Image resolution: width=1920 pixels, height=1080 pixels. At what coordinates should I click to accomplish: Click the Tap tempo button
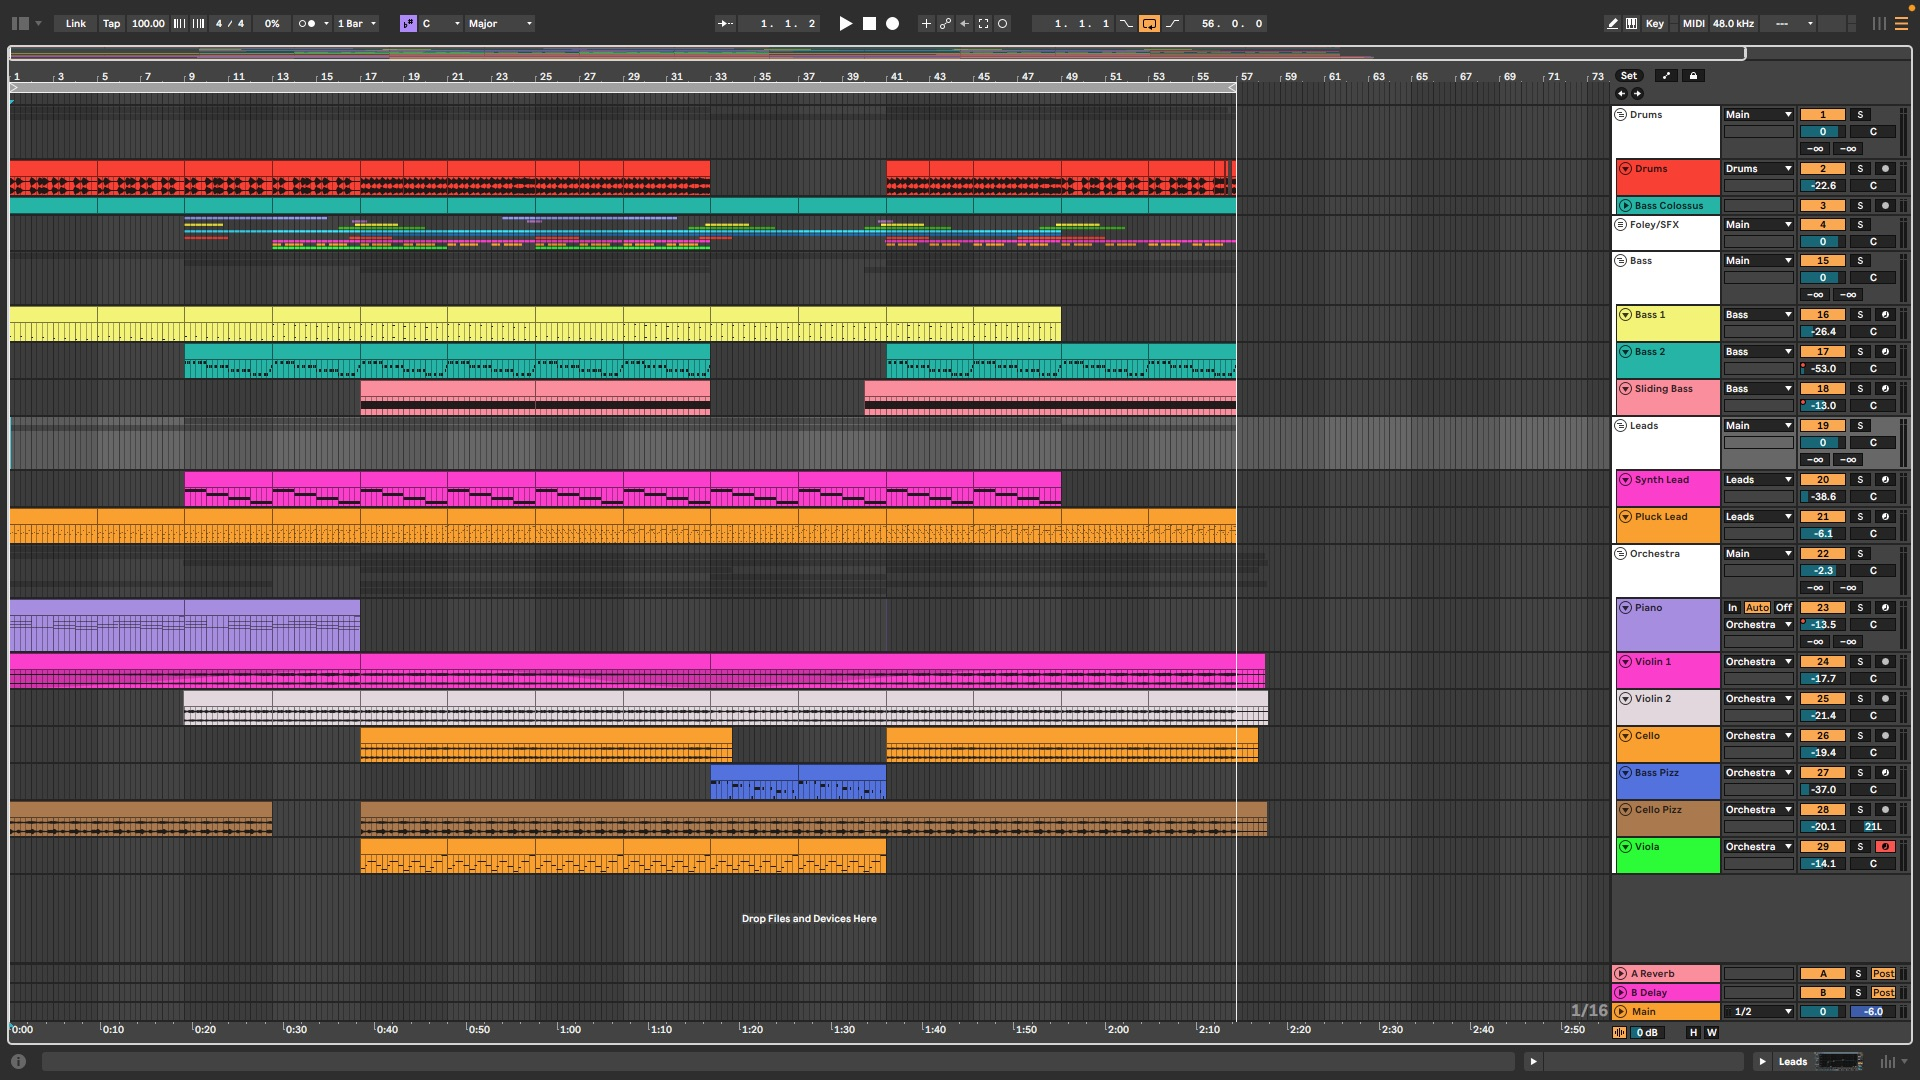tap(111, 23)
